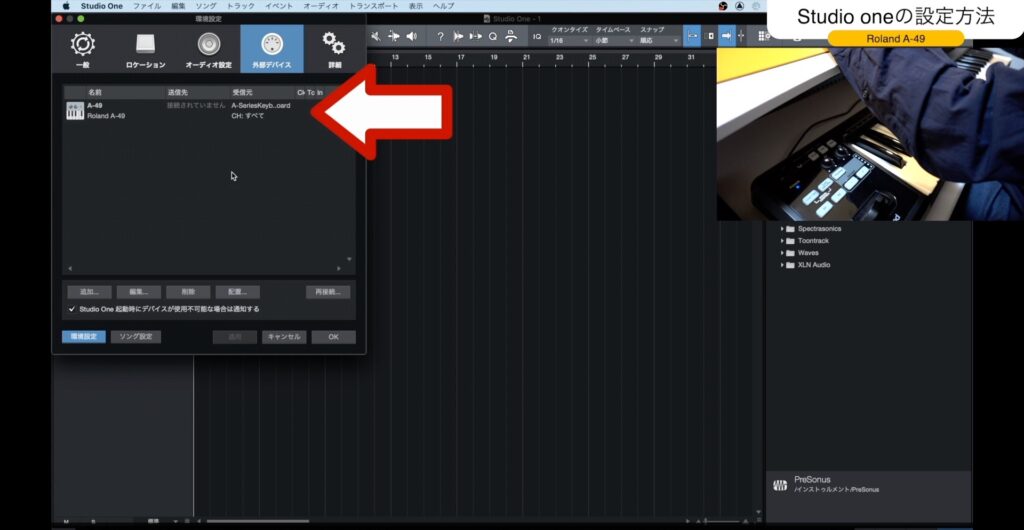Open the タイムベース 小節 dropdown
Image resolution: width=1024 pixels, height=530 pixels.
(614, 40)
